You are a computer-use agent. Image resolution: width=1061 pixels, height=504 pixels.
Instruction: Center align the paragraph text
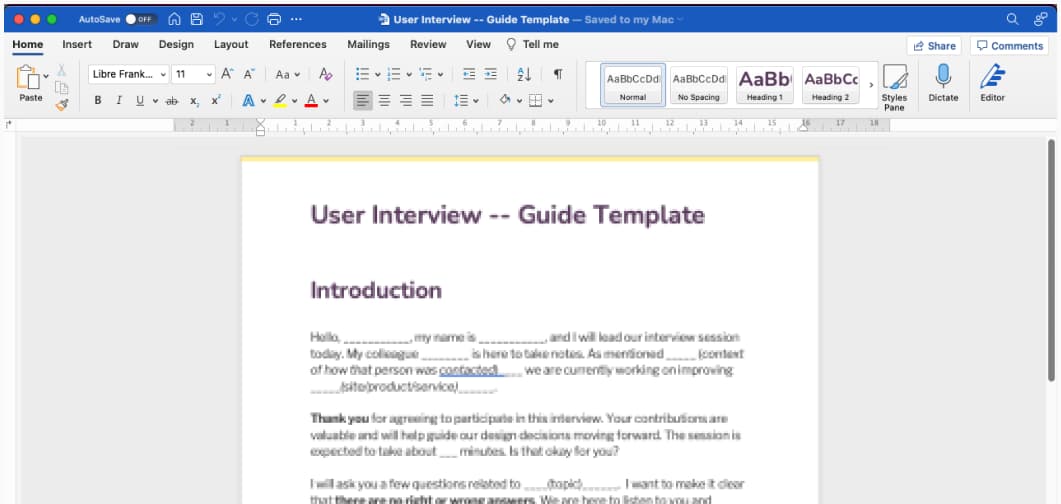coord(383,100)
